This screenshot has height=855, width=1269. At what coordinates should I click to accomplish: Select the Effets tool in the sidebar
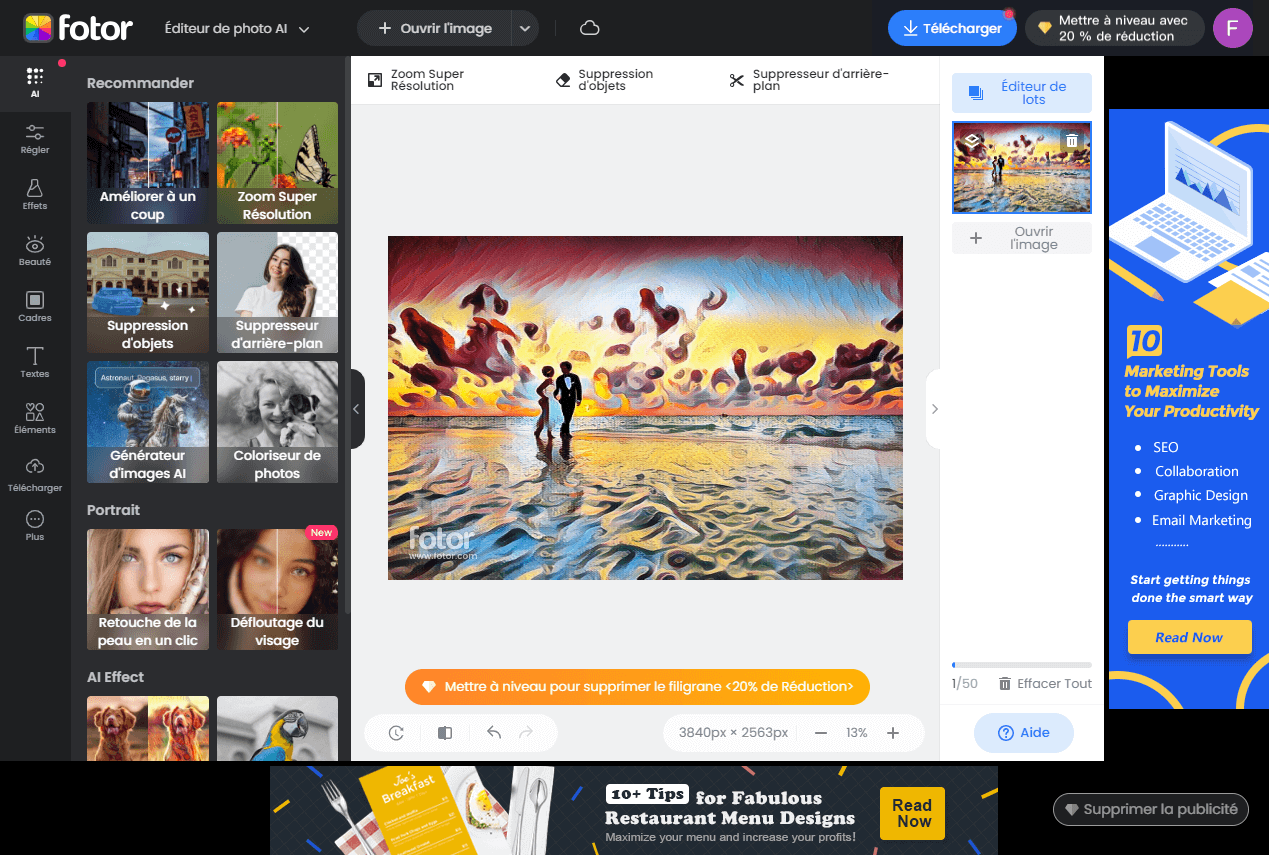point(34,194)
